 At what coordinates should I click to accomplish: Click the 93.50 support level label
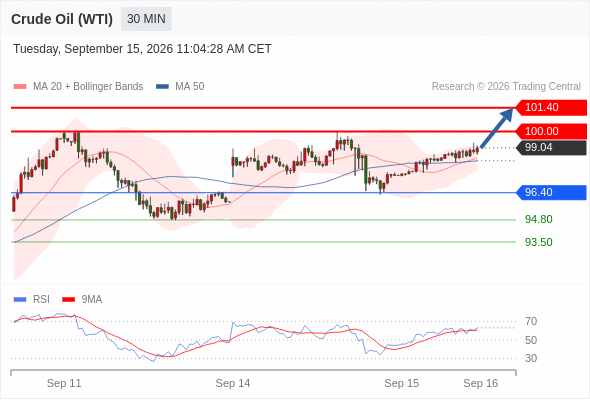[x=538, y=242]
